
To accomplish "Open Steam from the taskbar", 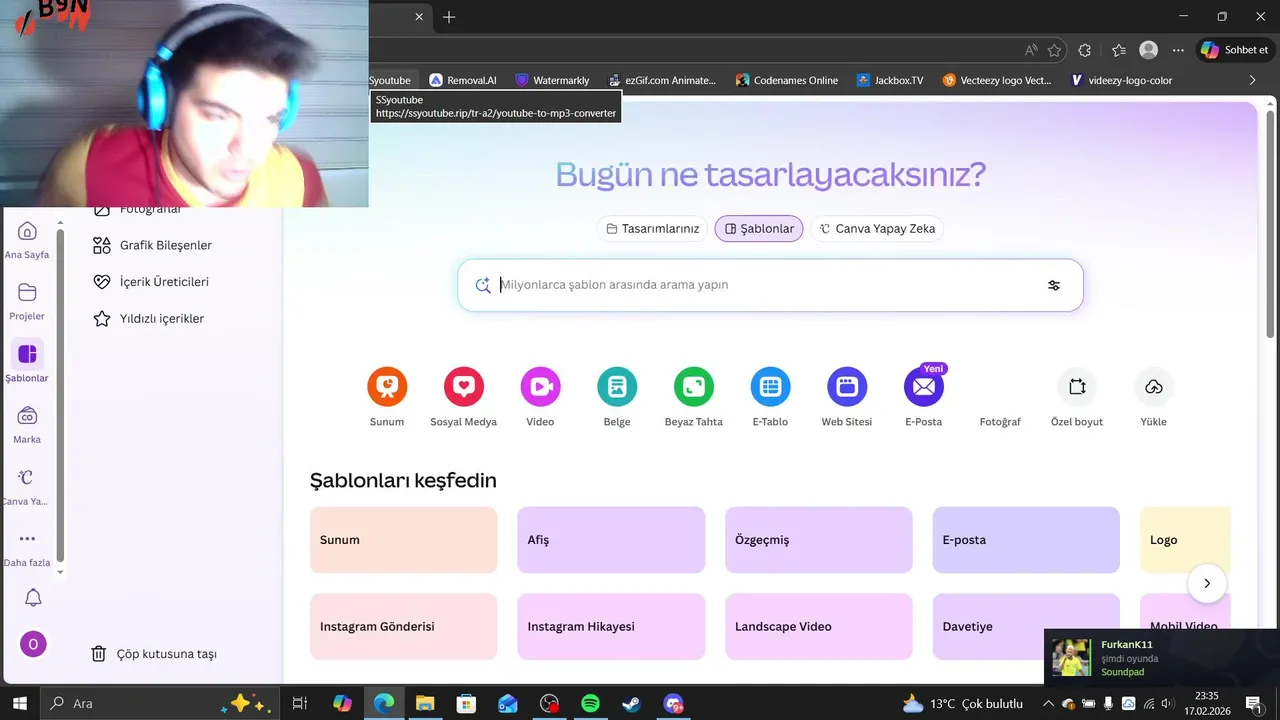I will click(x=631, y=704).
